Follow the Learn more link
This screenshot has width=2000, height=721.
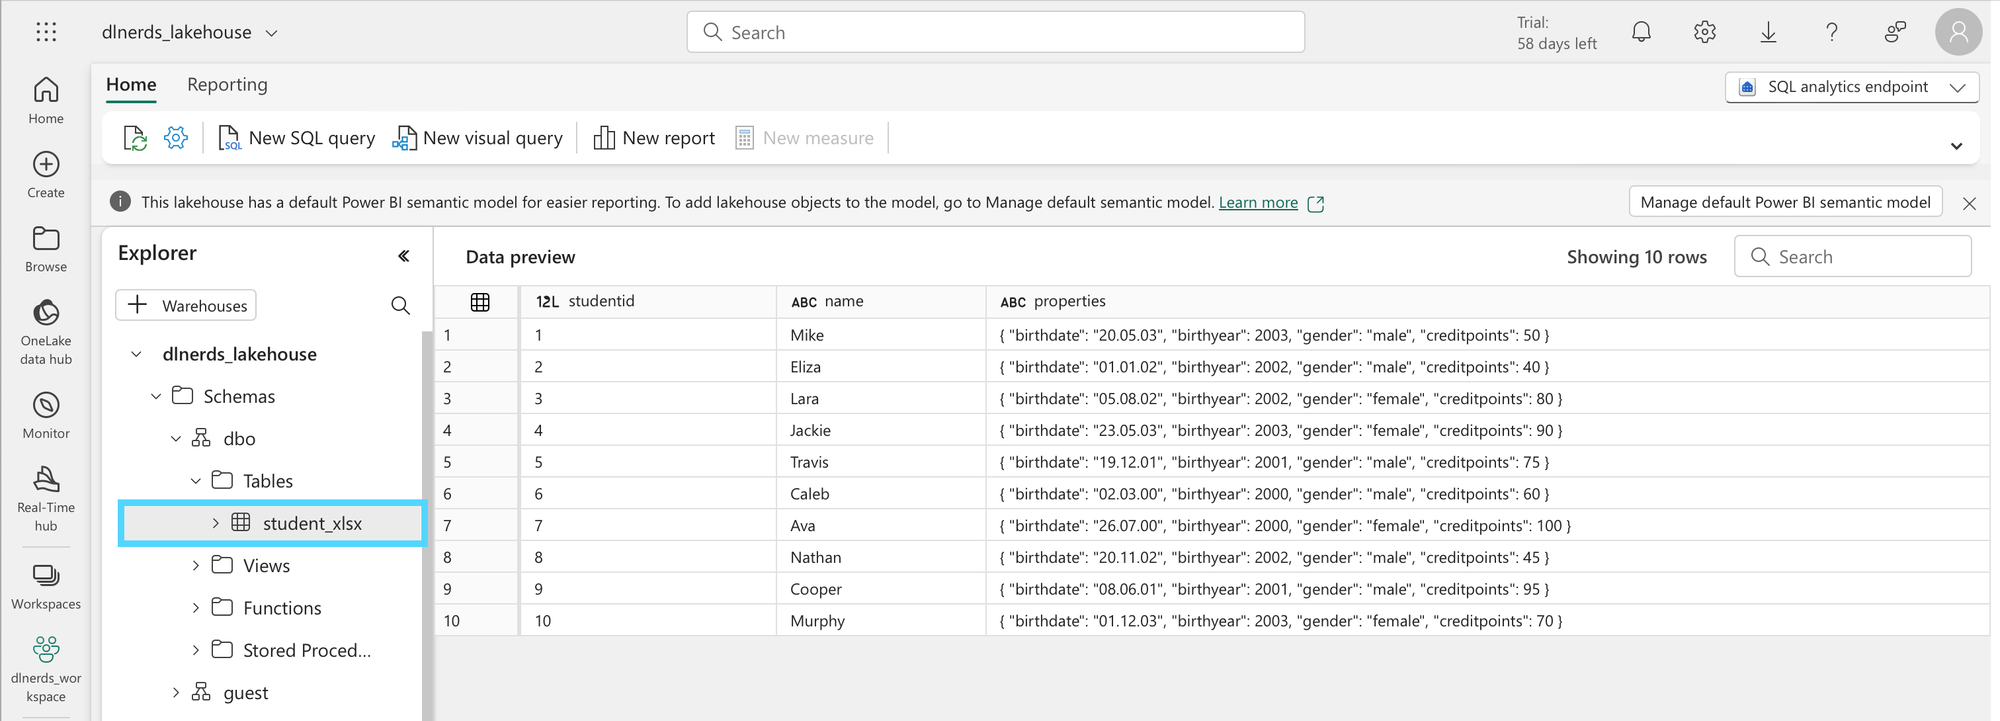pos(1258,203)
